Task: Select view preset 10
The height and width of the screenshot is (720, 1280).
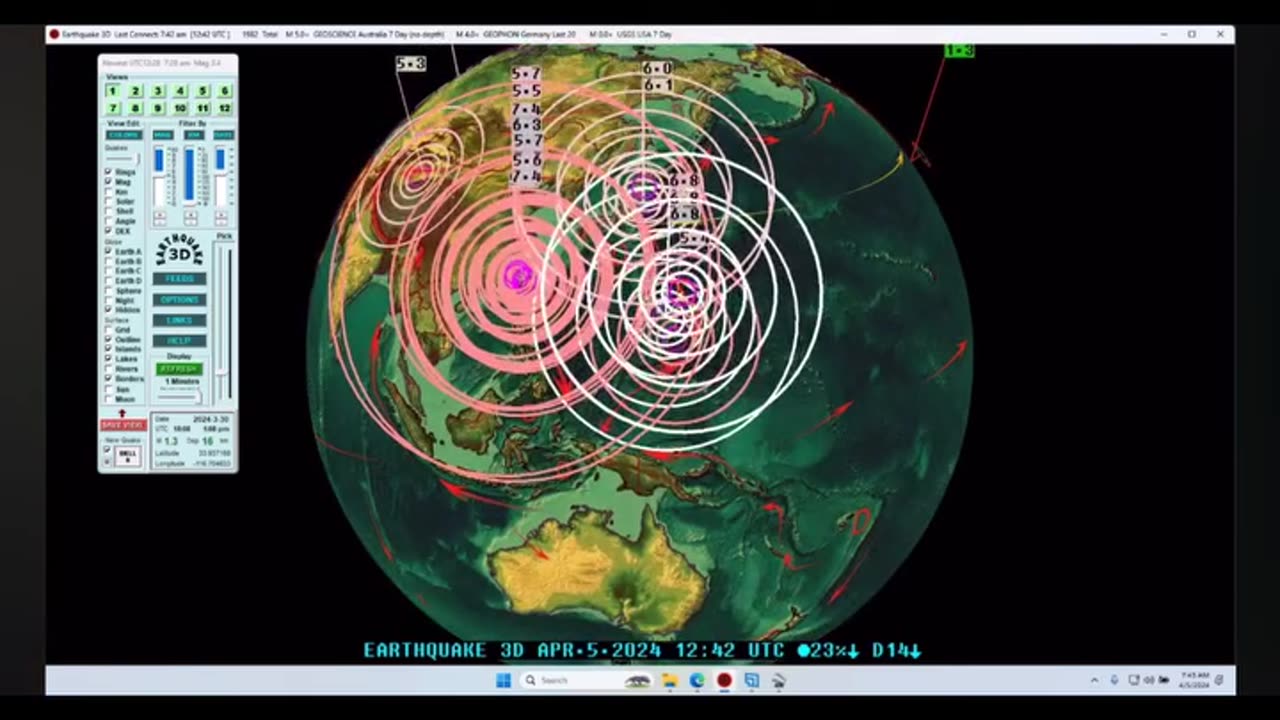Action: point(180,108)
